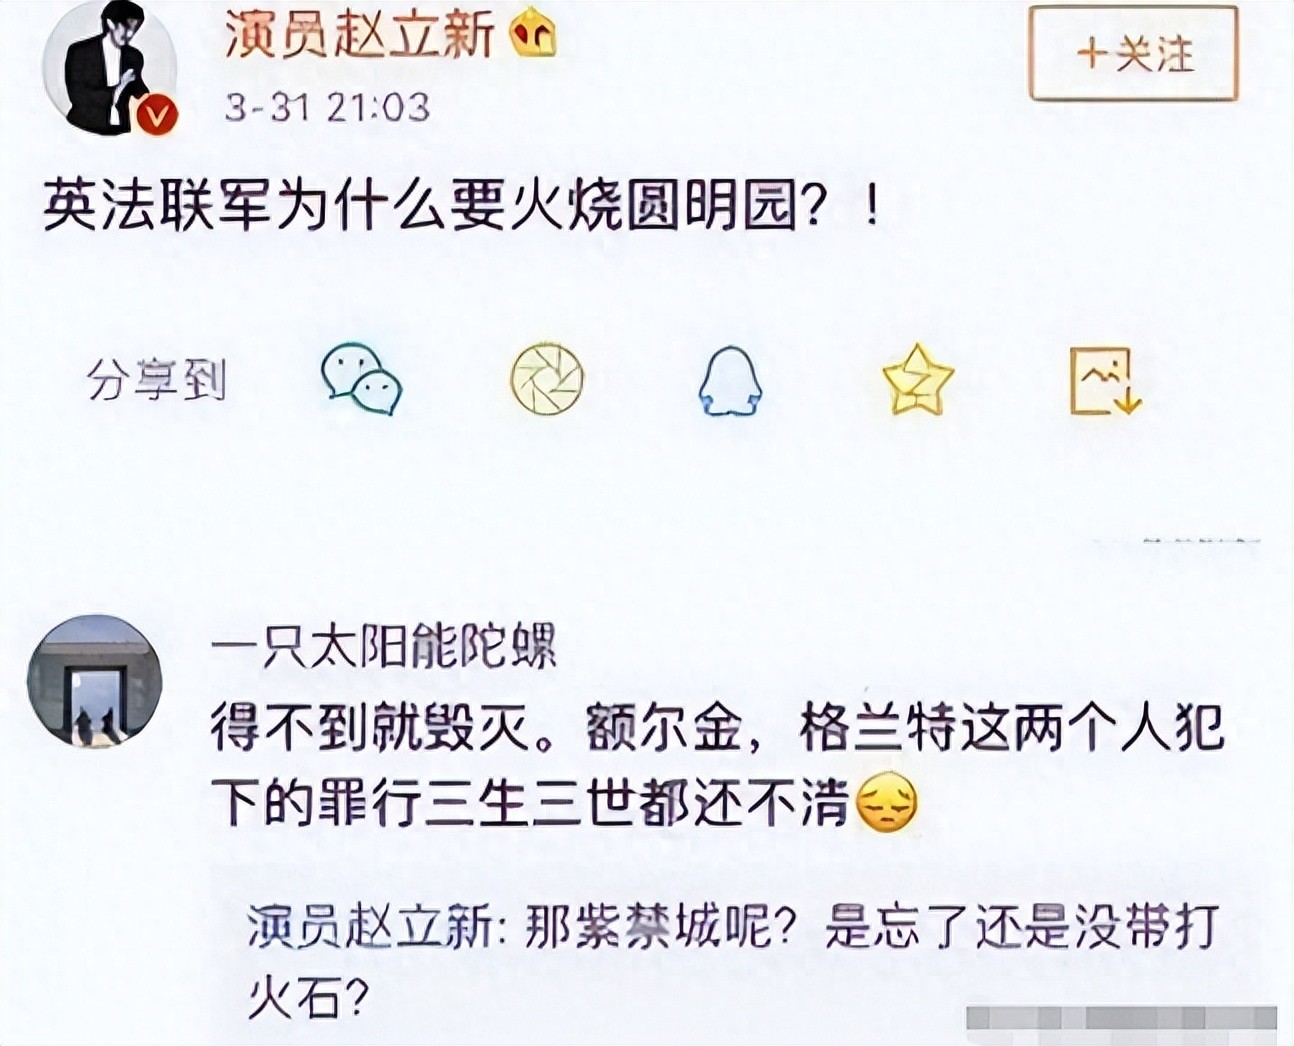This screenshot has width=1294, height=1046.
Task: Visit 一只太阳能陀螺 commenter username
Action: pyautogui.click(x=383, y=645)
